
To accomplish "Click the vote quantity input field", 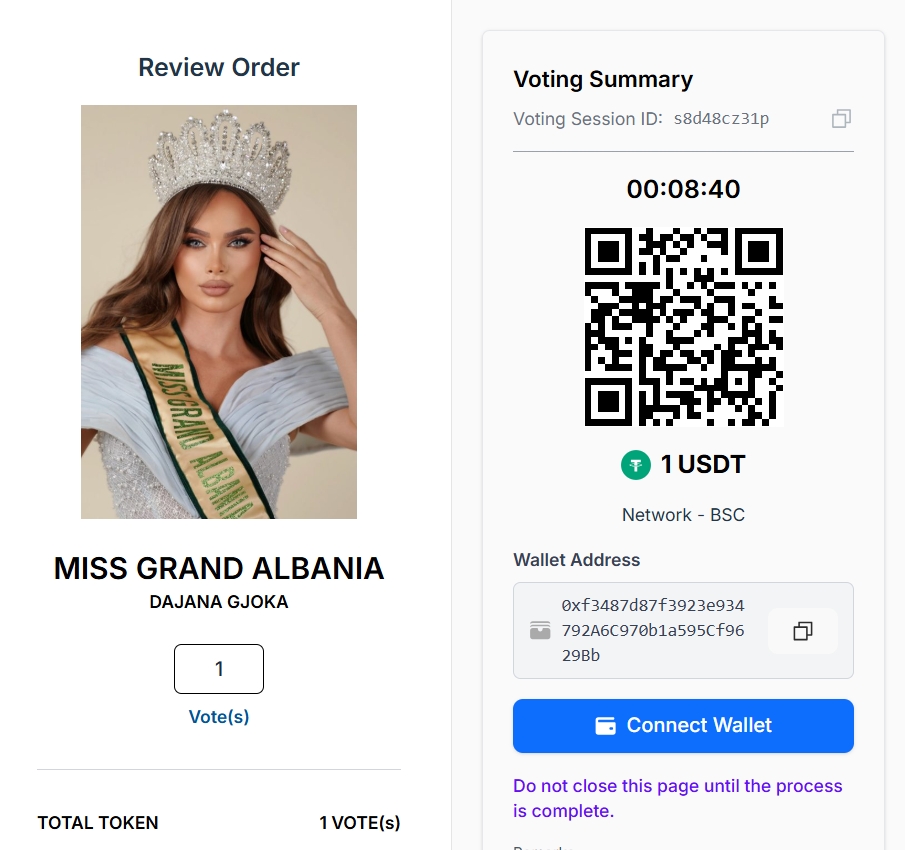I will pyautogui.click(x=219, y=669).
